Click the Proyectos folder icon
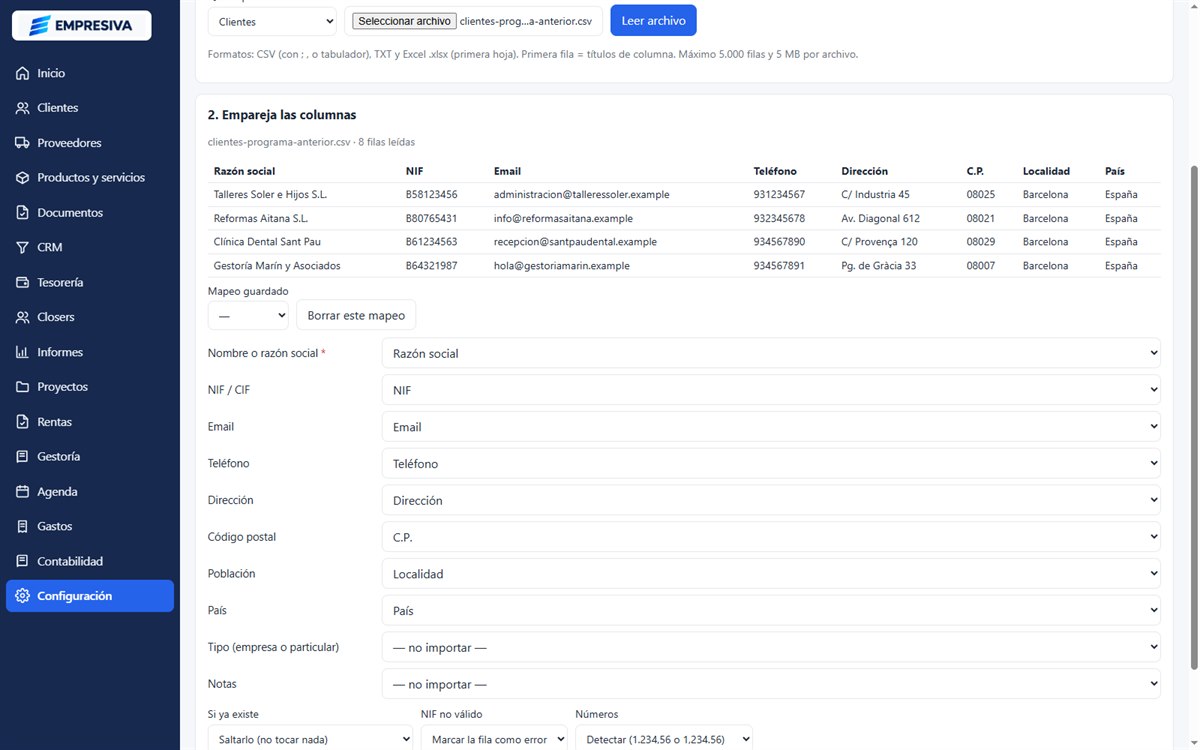The width and height of the screenshot is (1200, 750). 22,387
